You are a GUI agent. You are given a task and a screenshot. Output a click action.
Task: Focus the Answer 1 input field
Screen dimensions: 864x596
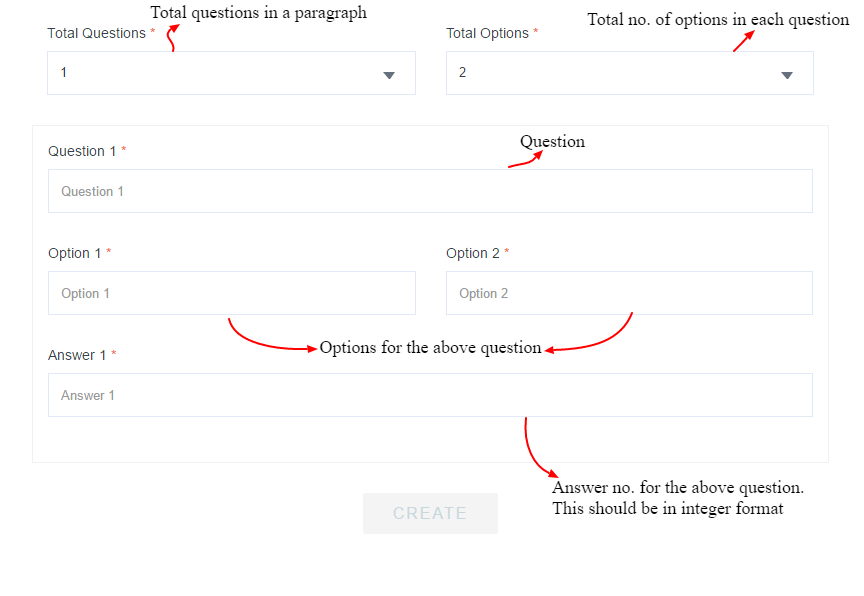tap(430, 395)
